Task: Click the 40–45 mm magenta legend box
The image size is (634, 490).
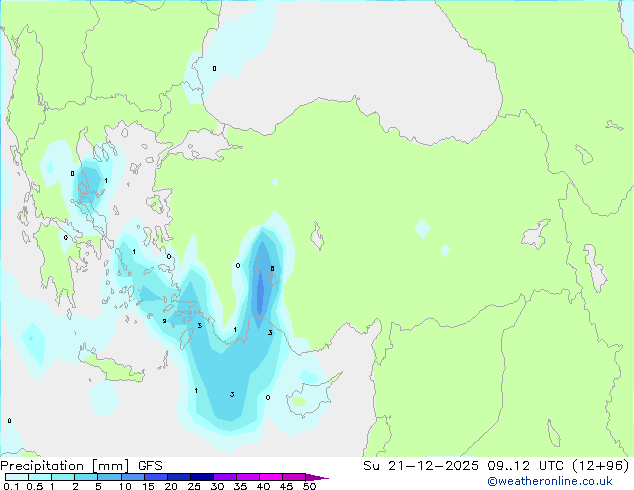Action: tap(271, 477)
